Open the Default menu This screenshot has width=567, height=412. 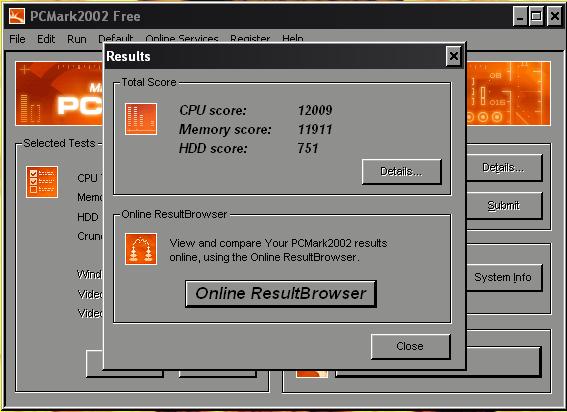coord(116,38)
